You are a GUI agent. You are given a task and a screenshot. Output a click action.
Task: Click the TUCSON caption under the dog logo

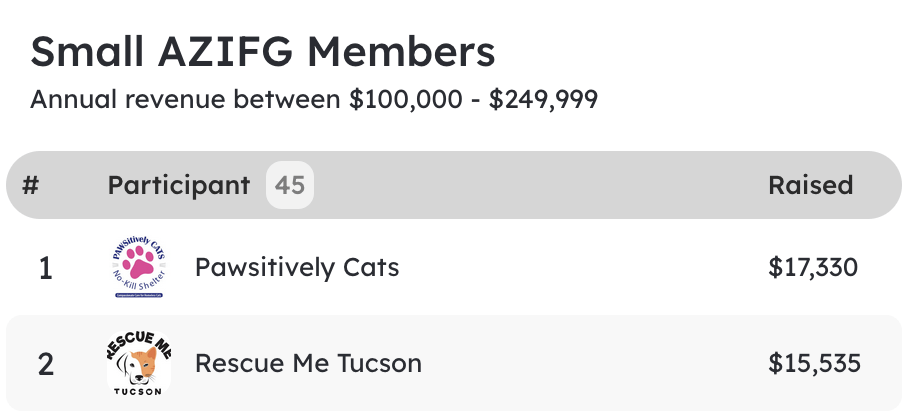click(138, 391)
